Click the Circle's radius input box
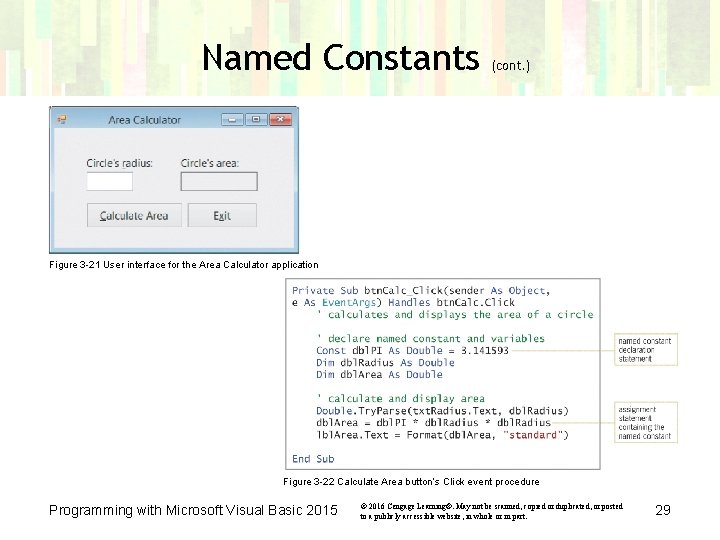Viewport: 720px width, 540px height. click(x=110, y=181)
